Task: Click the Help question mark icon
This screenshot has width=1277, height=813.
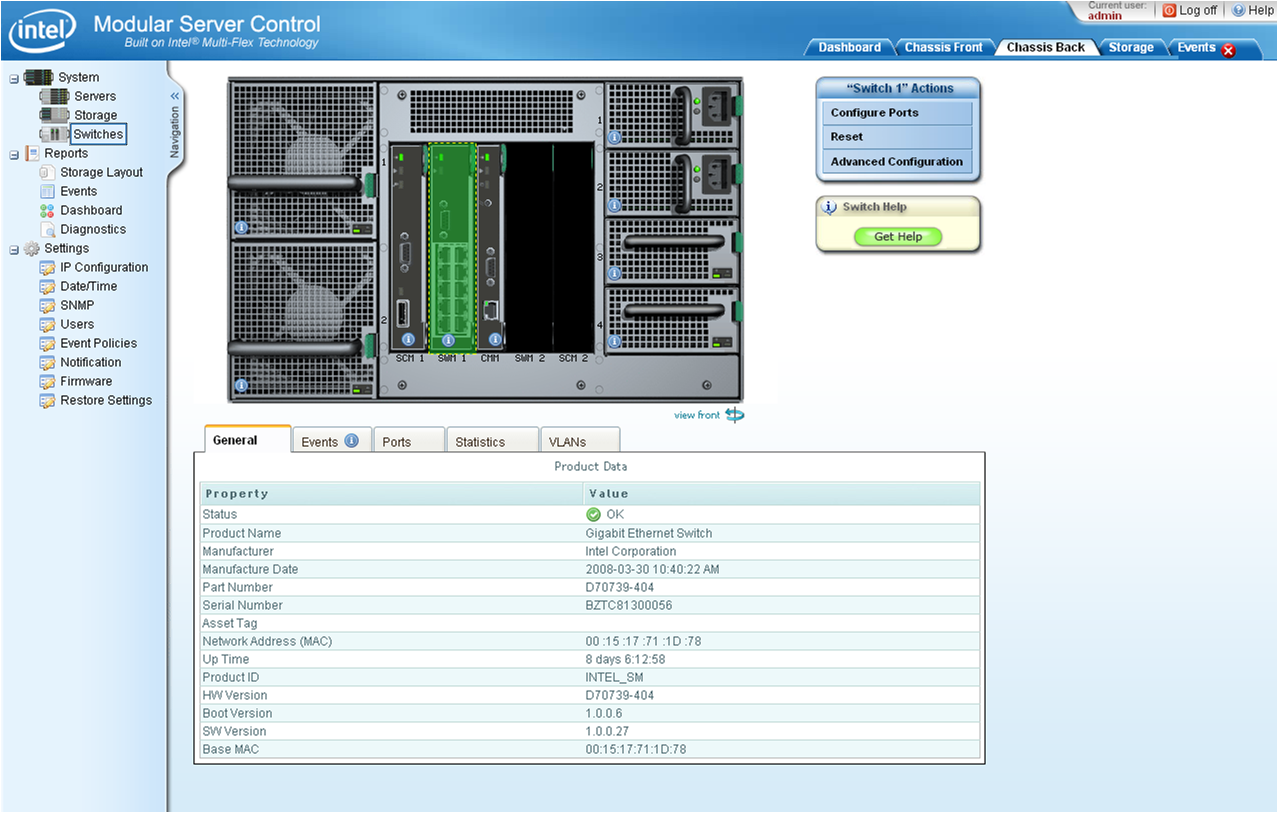Action: point(1238,10)
